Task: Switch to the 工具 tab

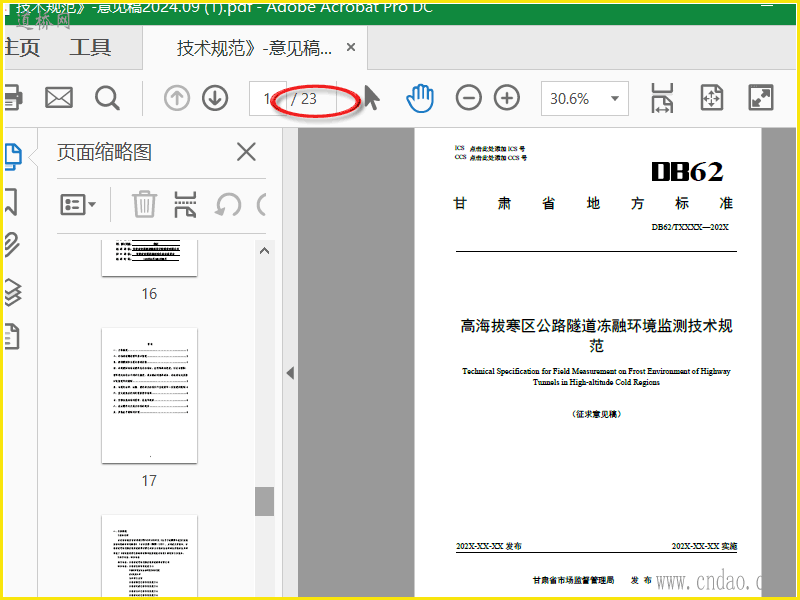Action: [90, 47]
